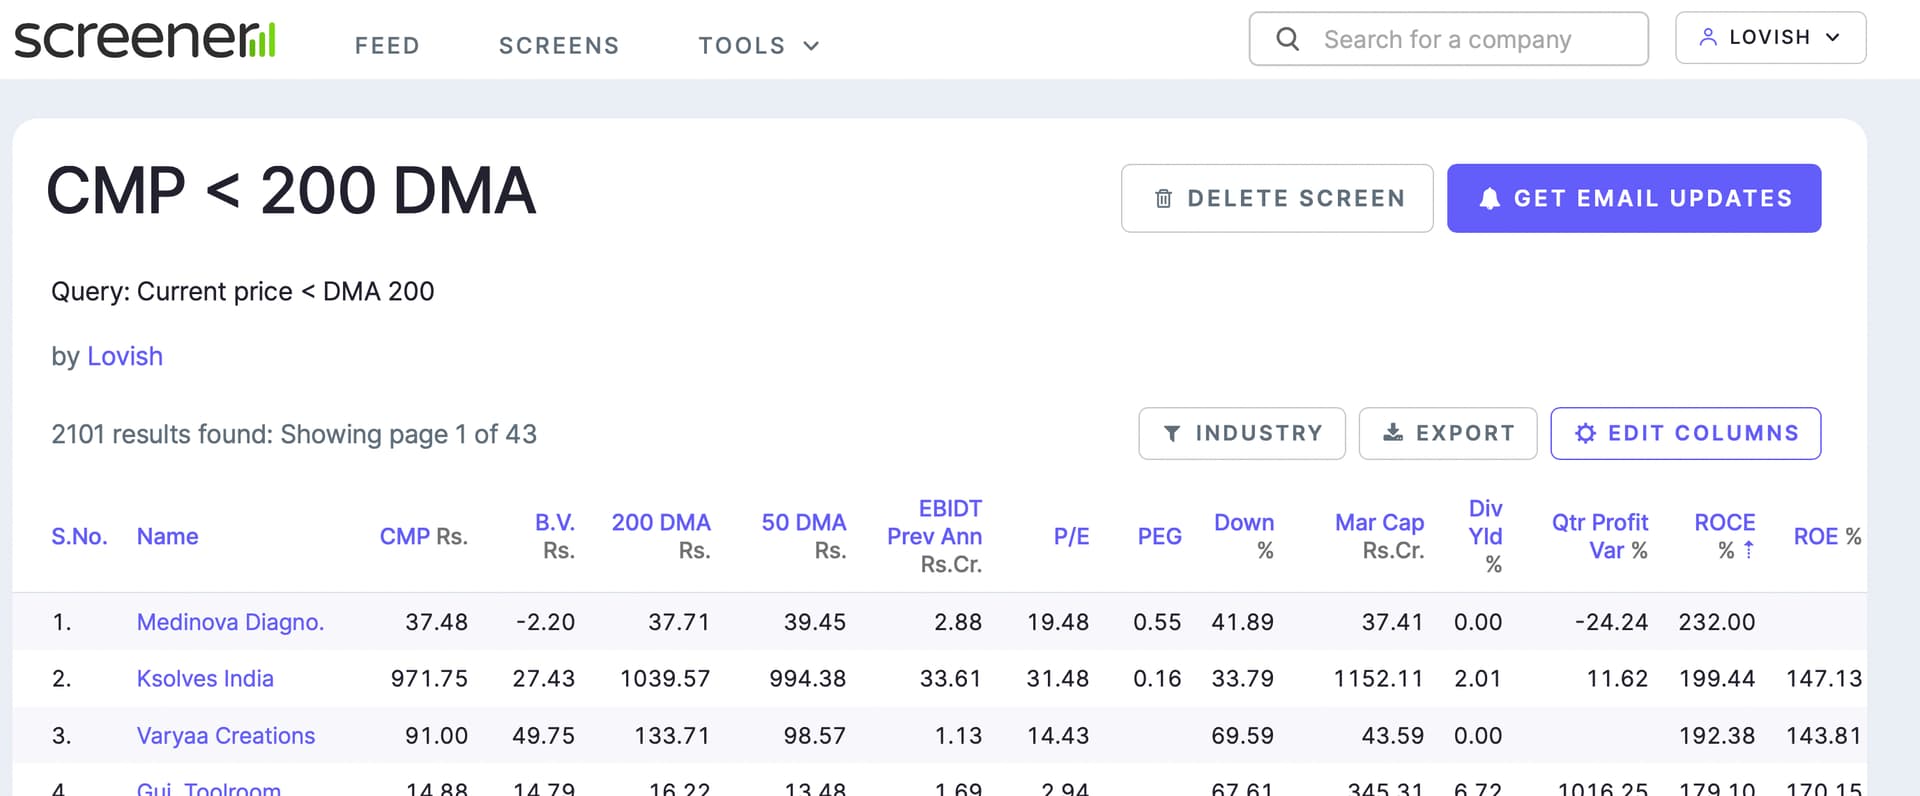Viewport: 1920px width, 796px height.
Task: Open the Screener logo home link
Action: point(145,39)
